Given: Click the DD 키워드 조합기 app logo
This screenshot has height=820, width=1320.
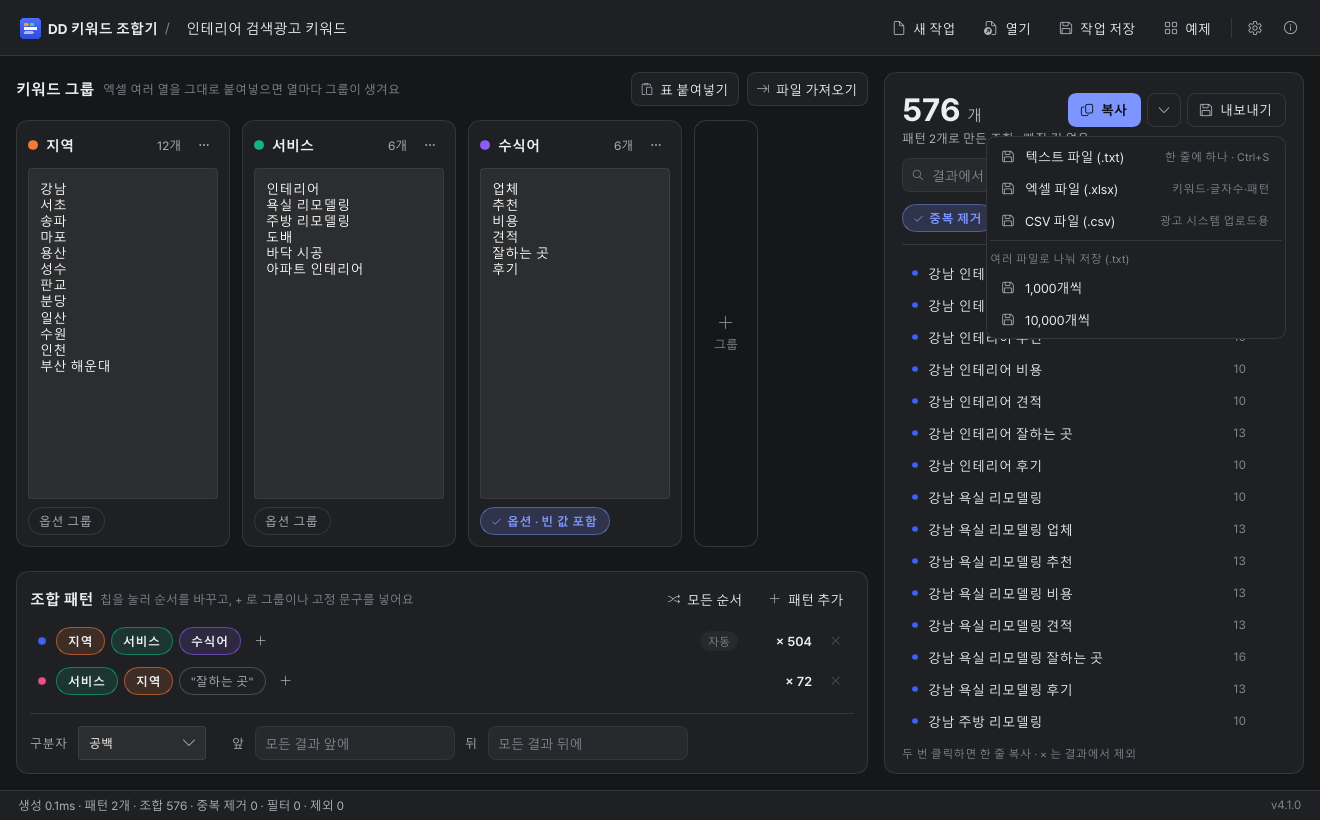Looking at the screenshot, I should tap(30, 28).
